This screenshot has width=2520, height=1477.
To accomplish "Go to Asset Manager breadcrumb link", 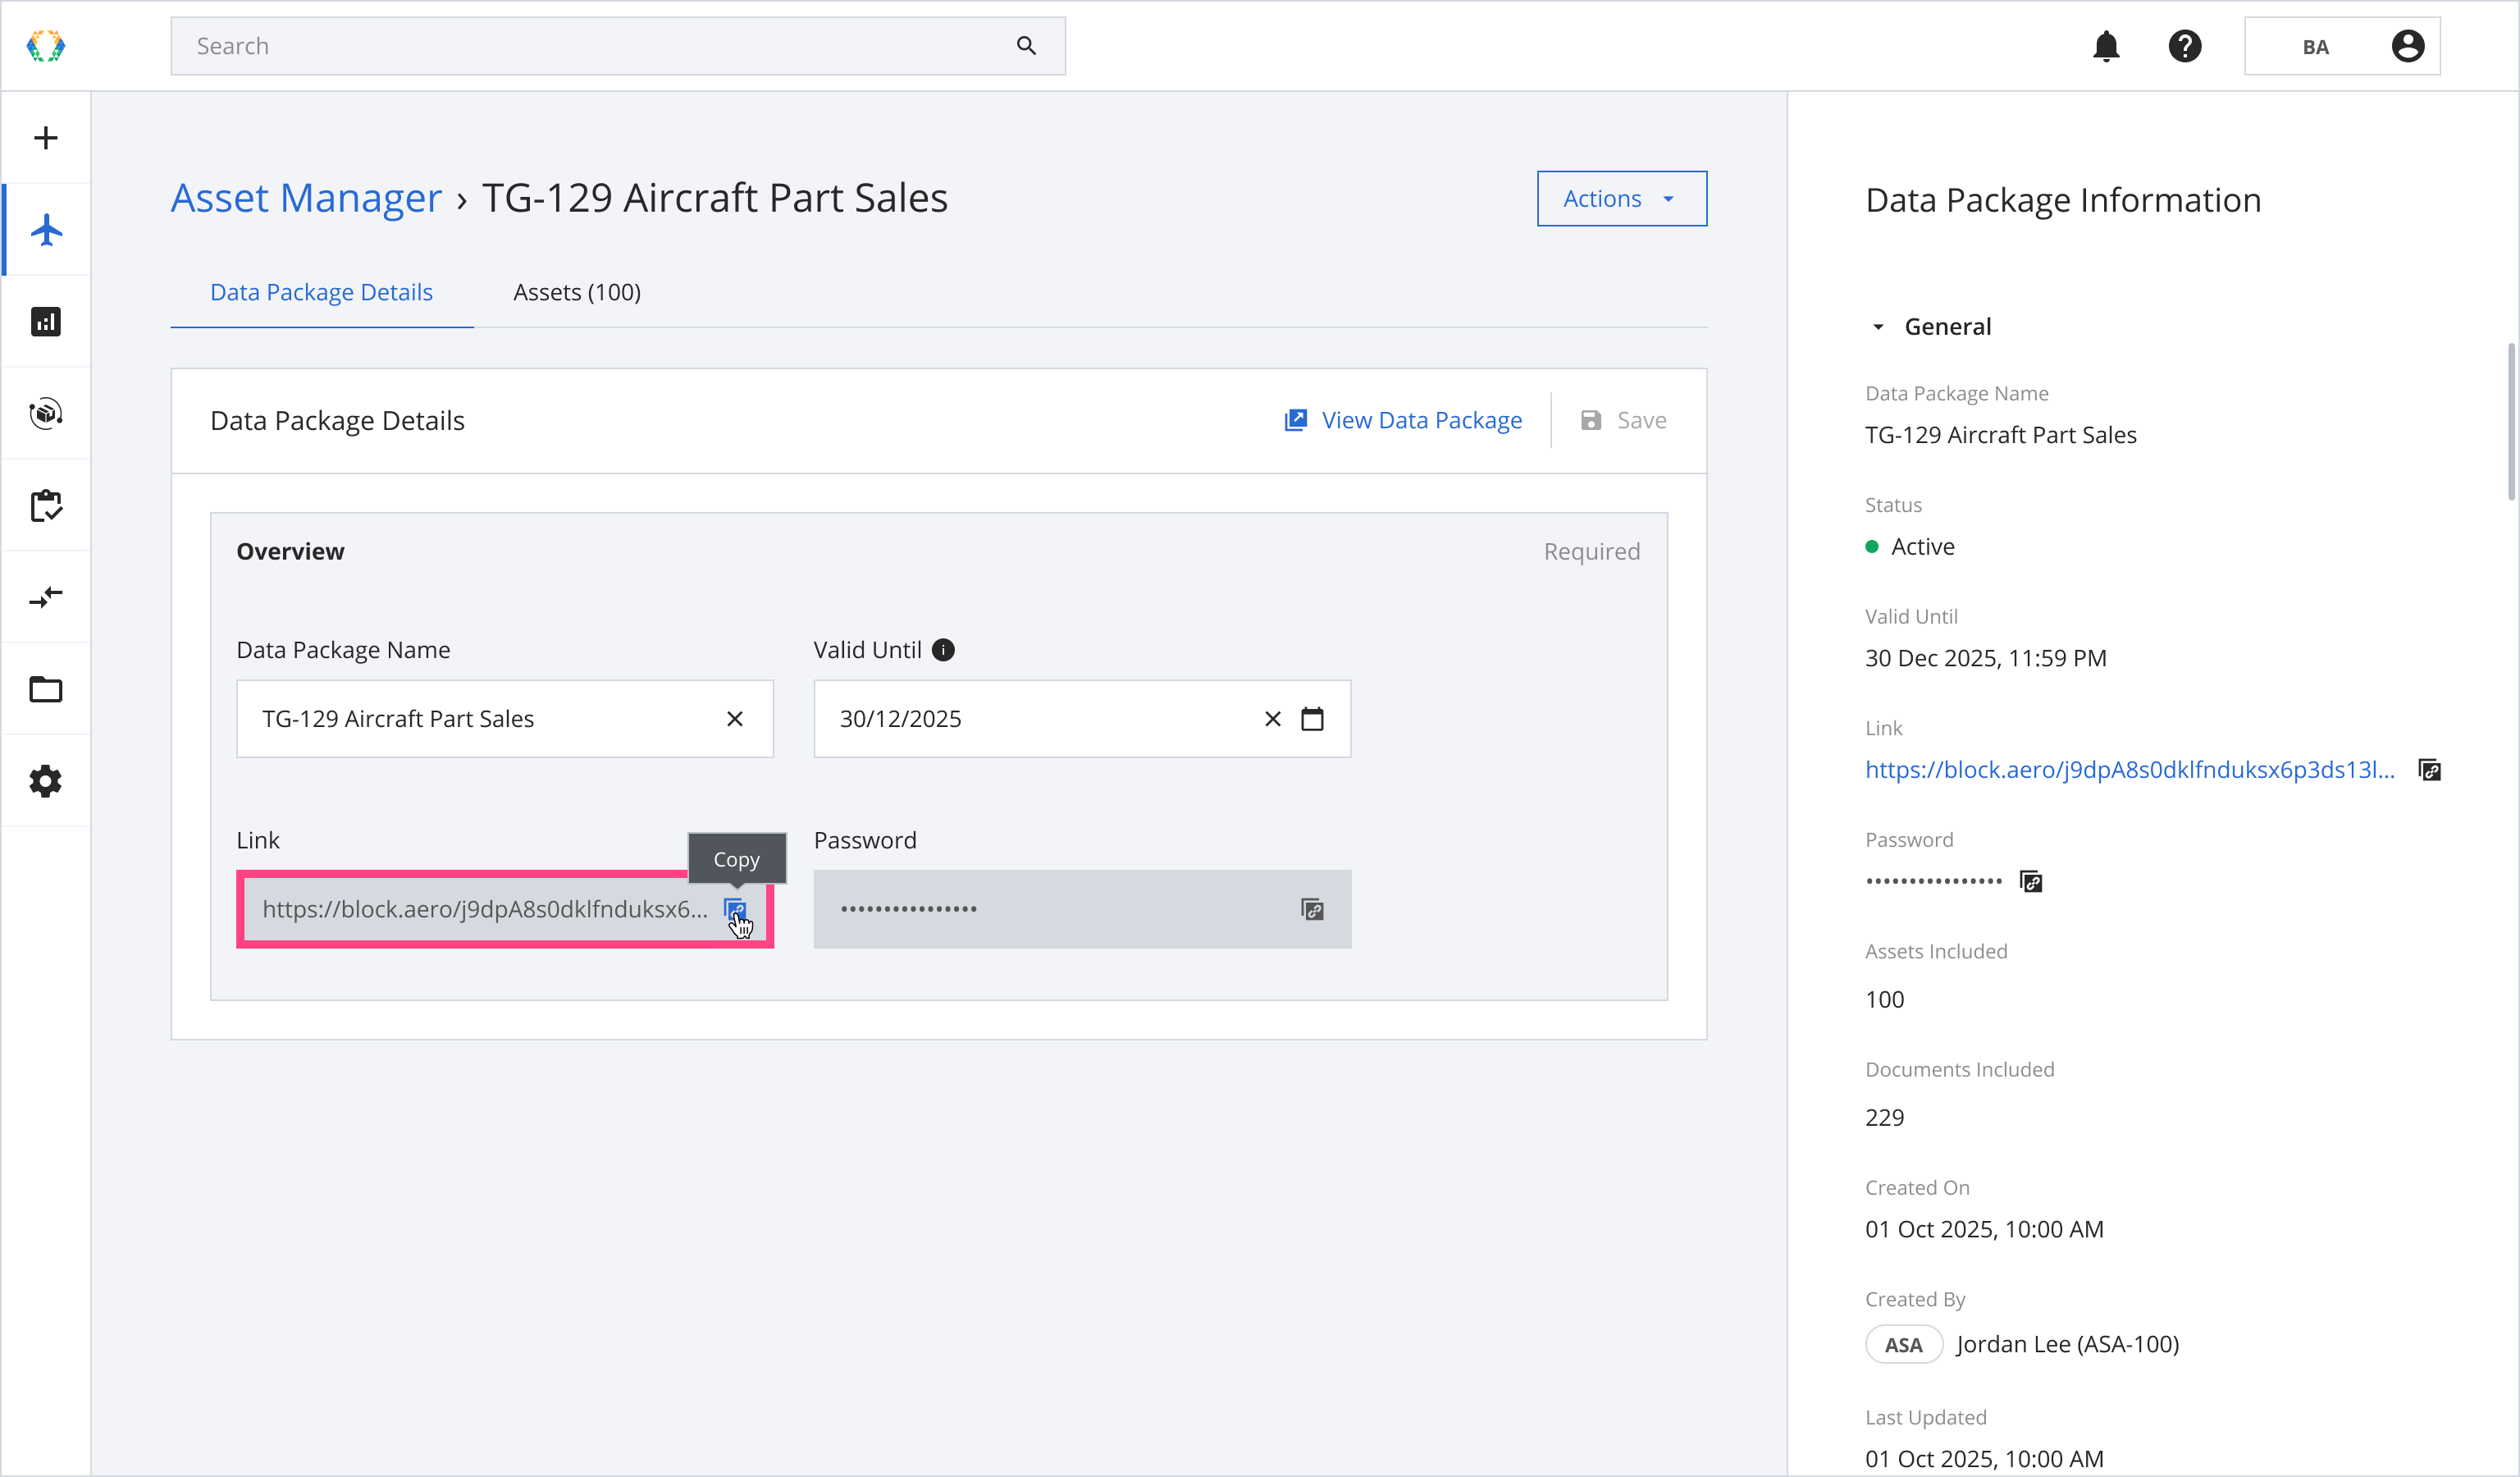I will click(x=306, y=198).
